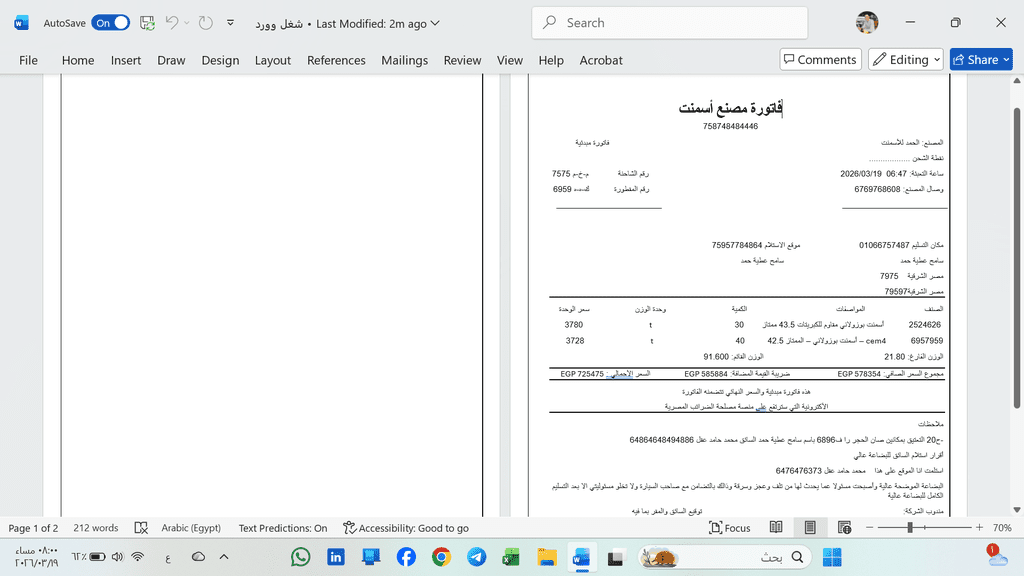The image size is (1024, 576).
Task: Open the user account profile picture
Action: tap(867, 22)
